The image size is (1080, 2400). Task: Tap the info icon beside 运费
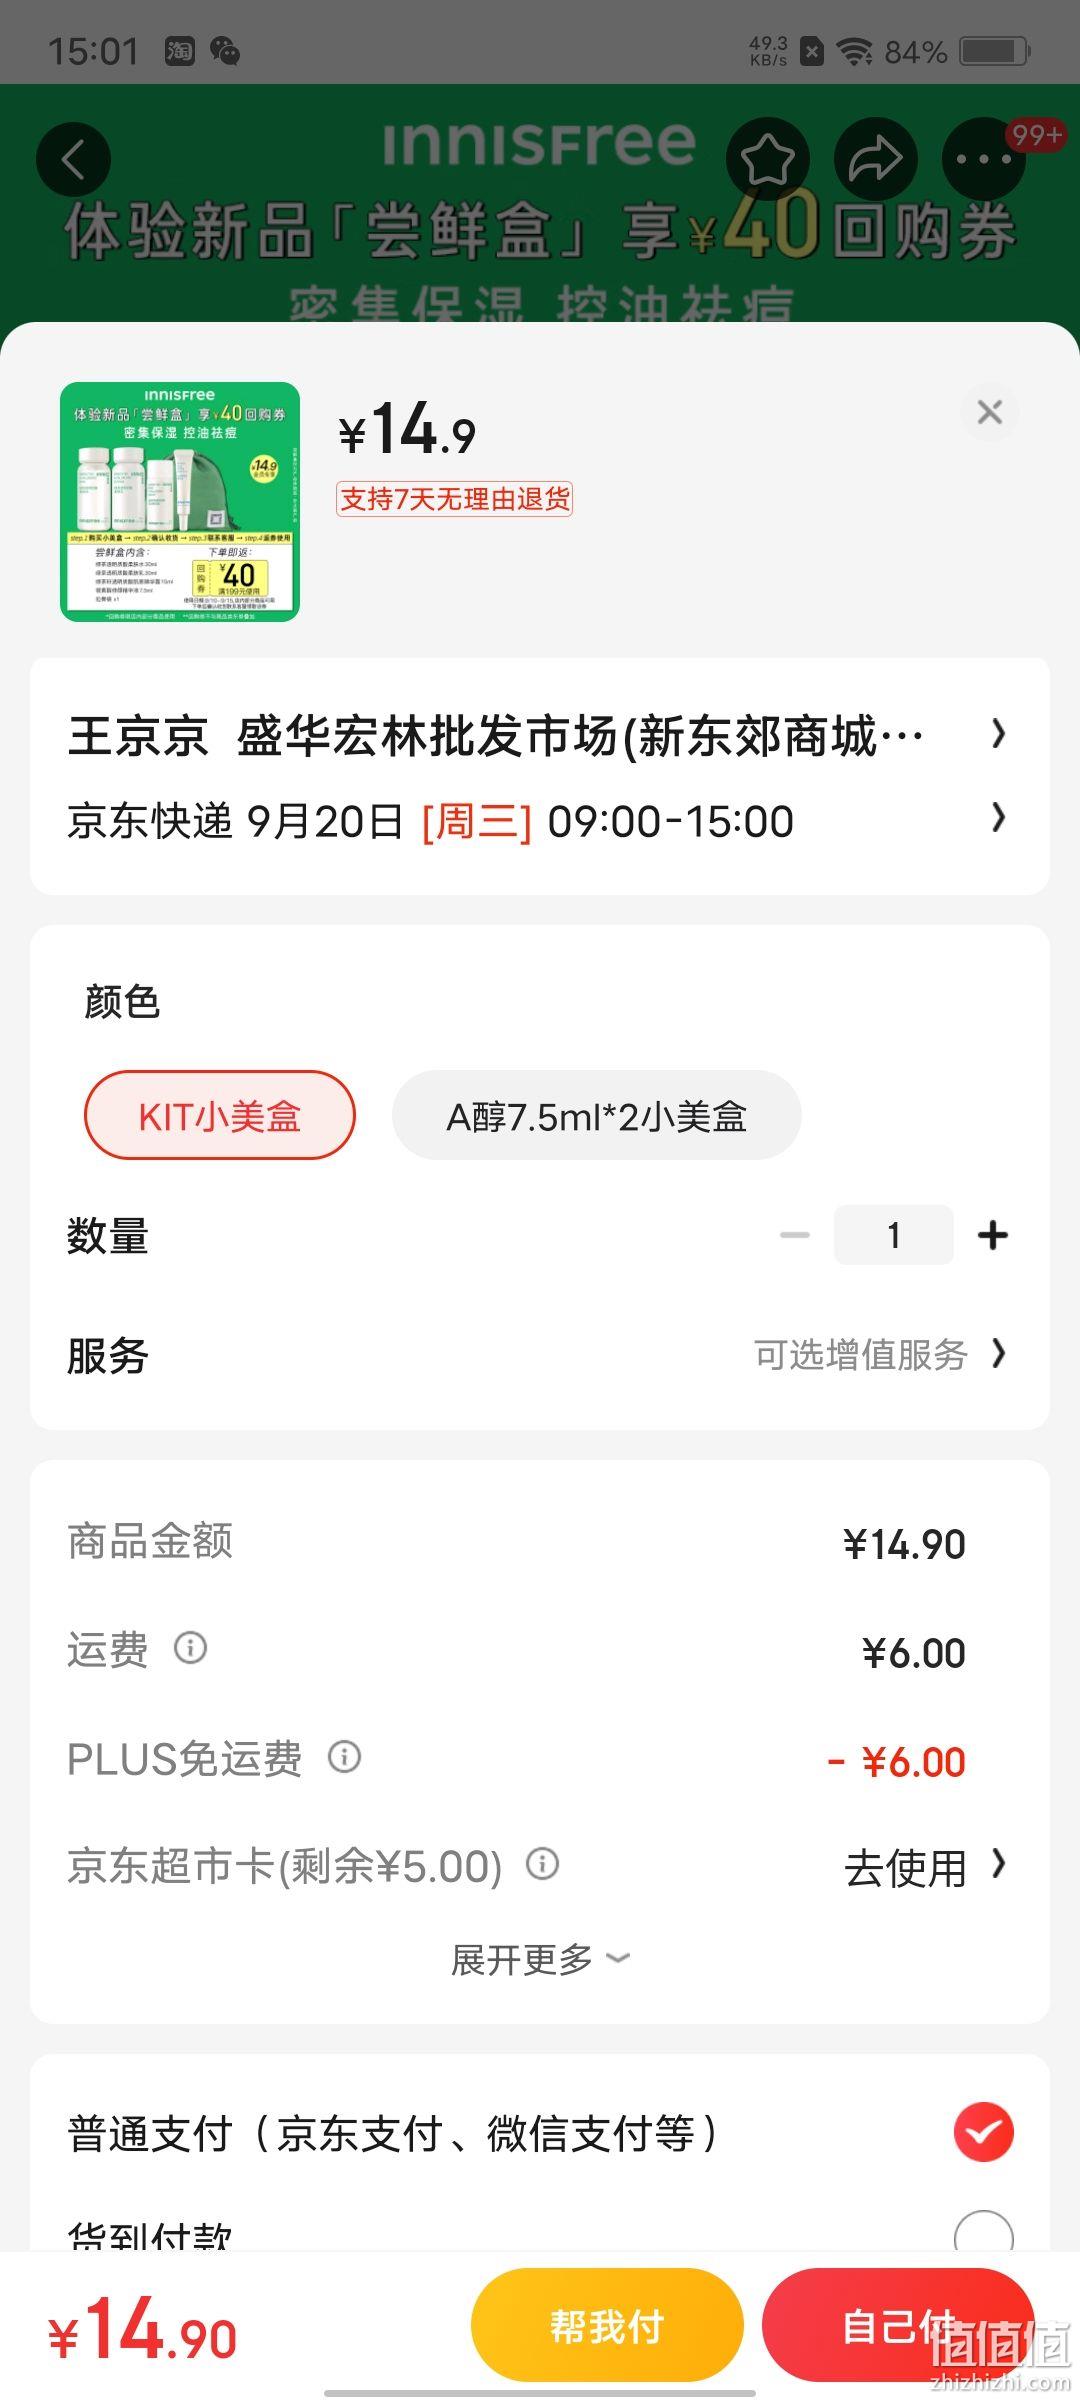[x=190, y=1647]
